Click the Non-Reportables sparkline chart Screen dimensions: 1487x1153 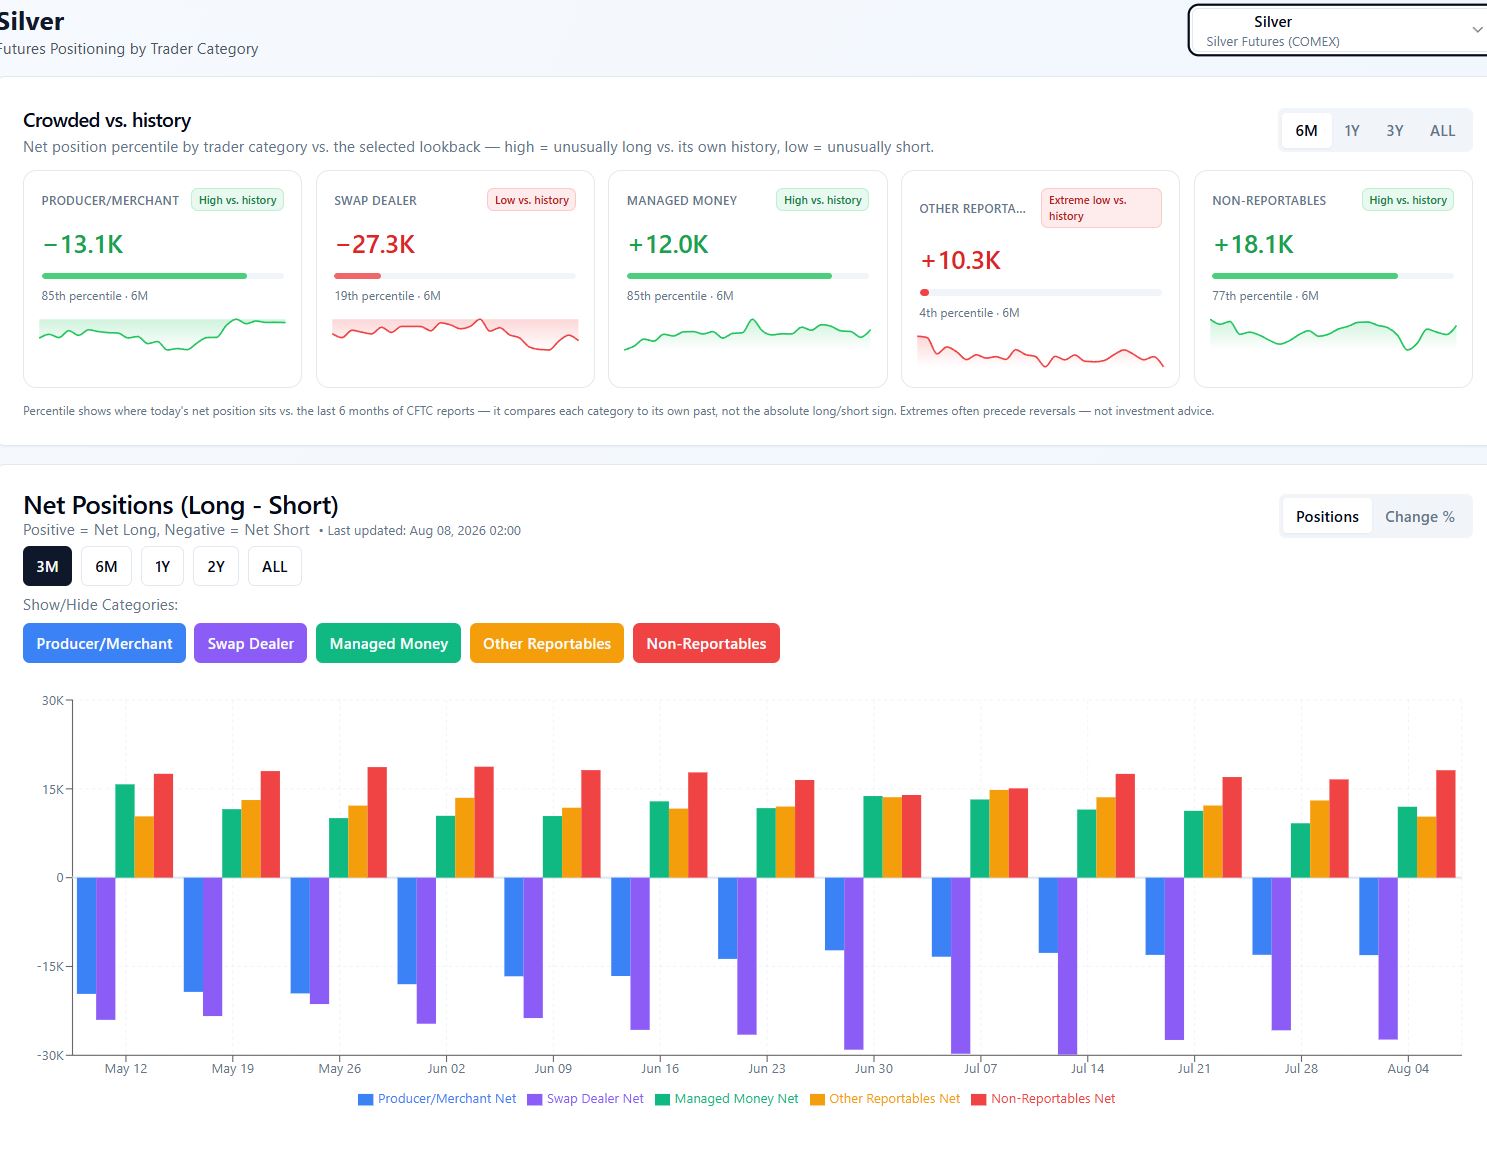point(1333,335)
